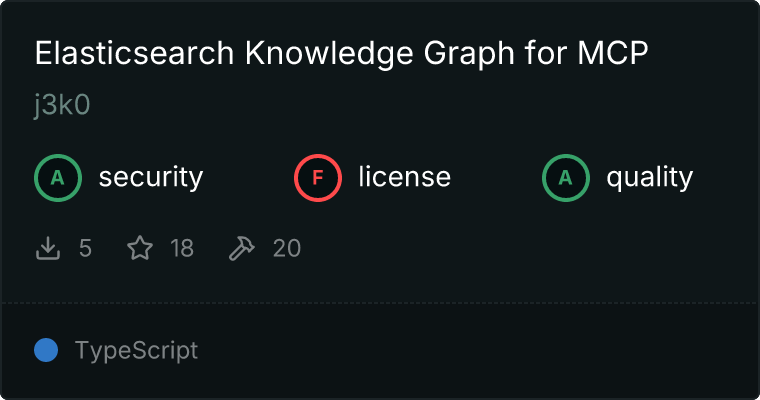Click blank area right of j3k0
Image resolution: width=760 pixels, height=400 pixels.
[x=400, y=106]
